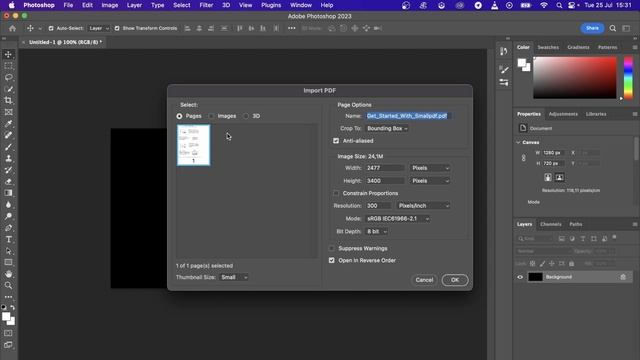Click the portrait orientation canvas button
The image size is (640, 360).
coord(548,177)
